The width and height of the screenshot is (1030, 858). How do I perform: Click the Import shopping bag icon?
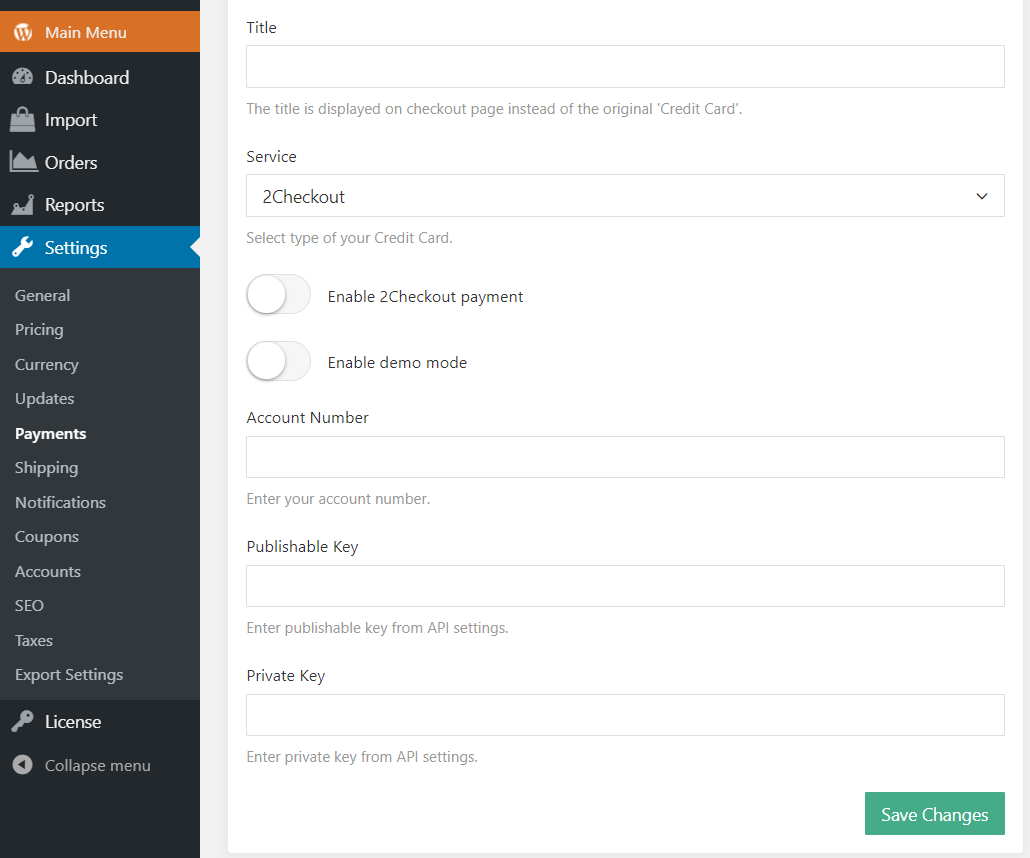point(22,120)
